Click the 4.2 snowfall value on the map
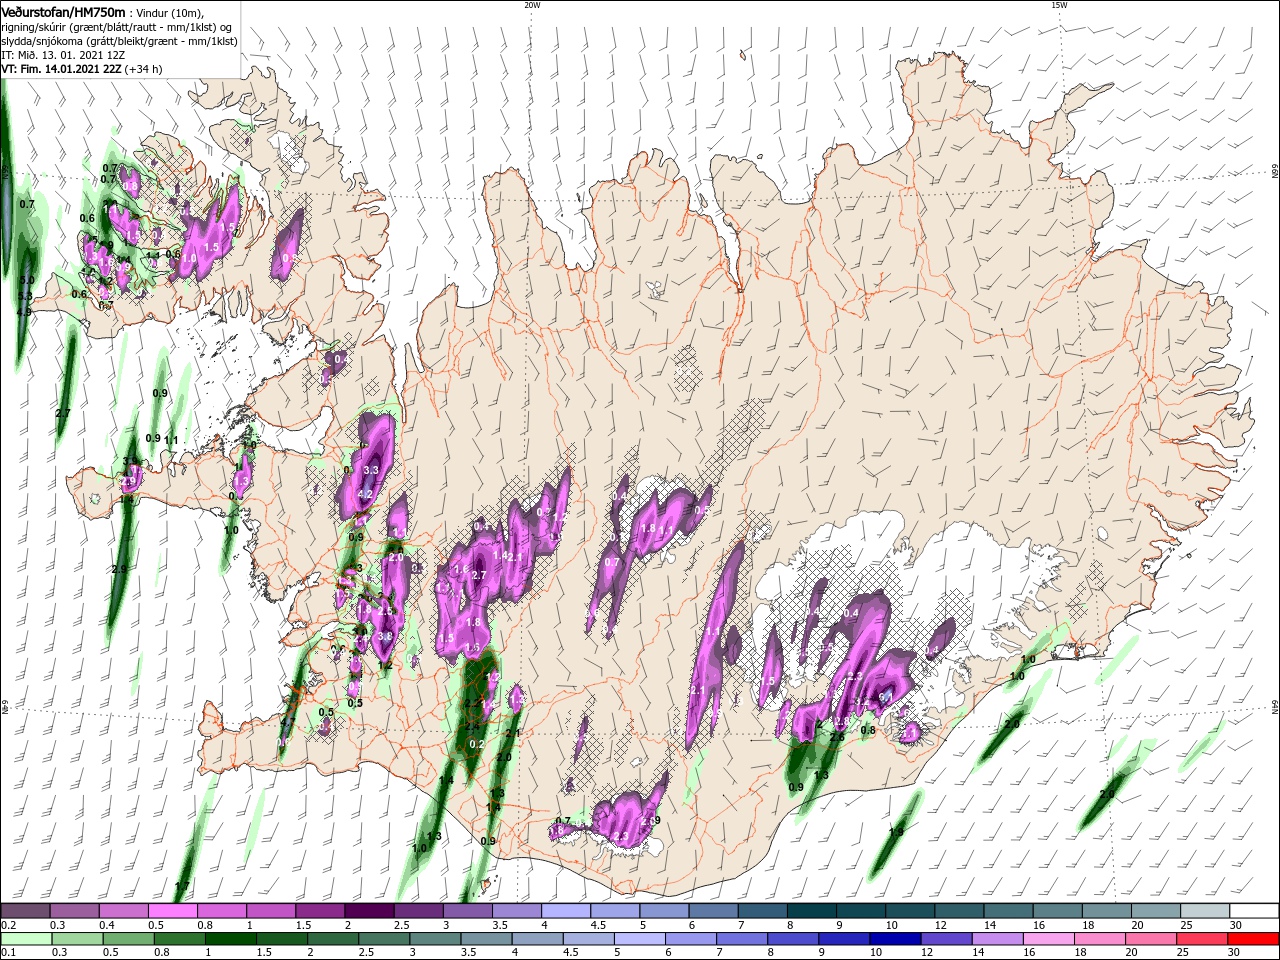Screen dimensions: 1280x960 point(365,494)
